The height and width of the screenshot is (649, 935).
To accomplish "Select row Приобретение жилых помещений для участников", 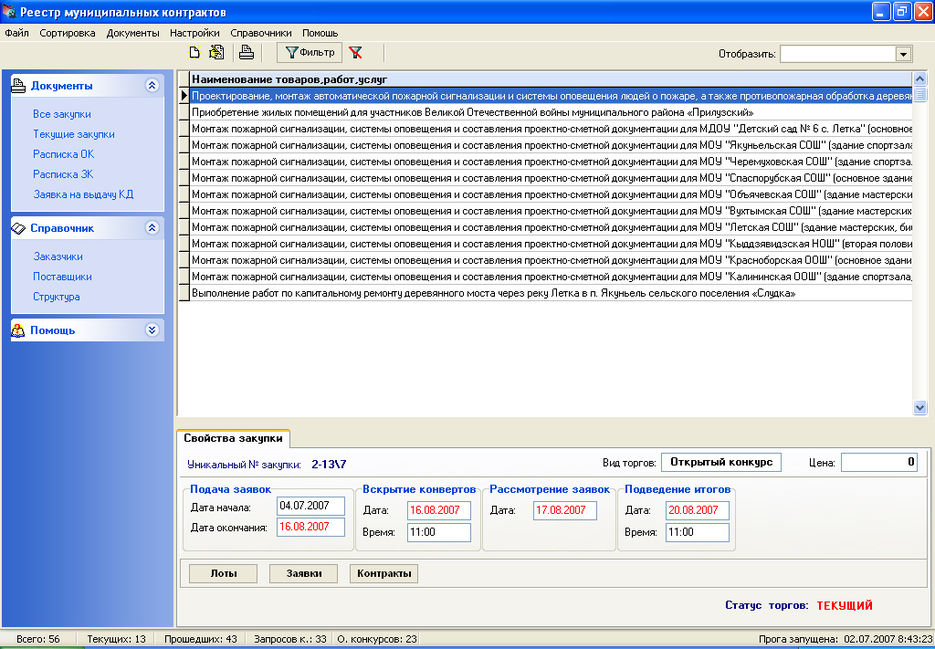I will [x=551, y=112].
